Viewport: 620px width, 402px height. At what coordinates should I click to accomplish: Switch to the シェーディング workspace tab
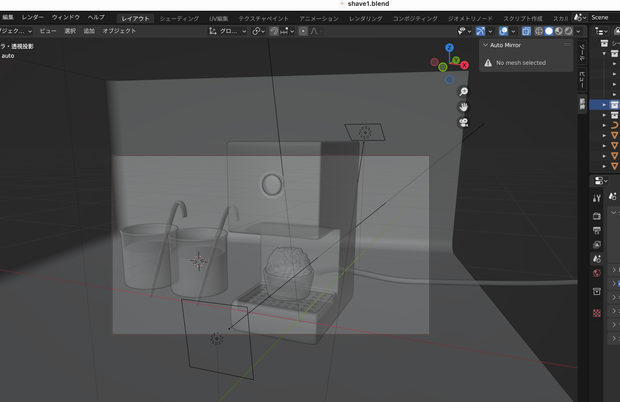click(x=179, y=19)
